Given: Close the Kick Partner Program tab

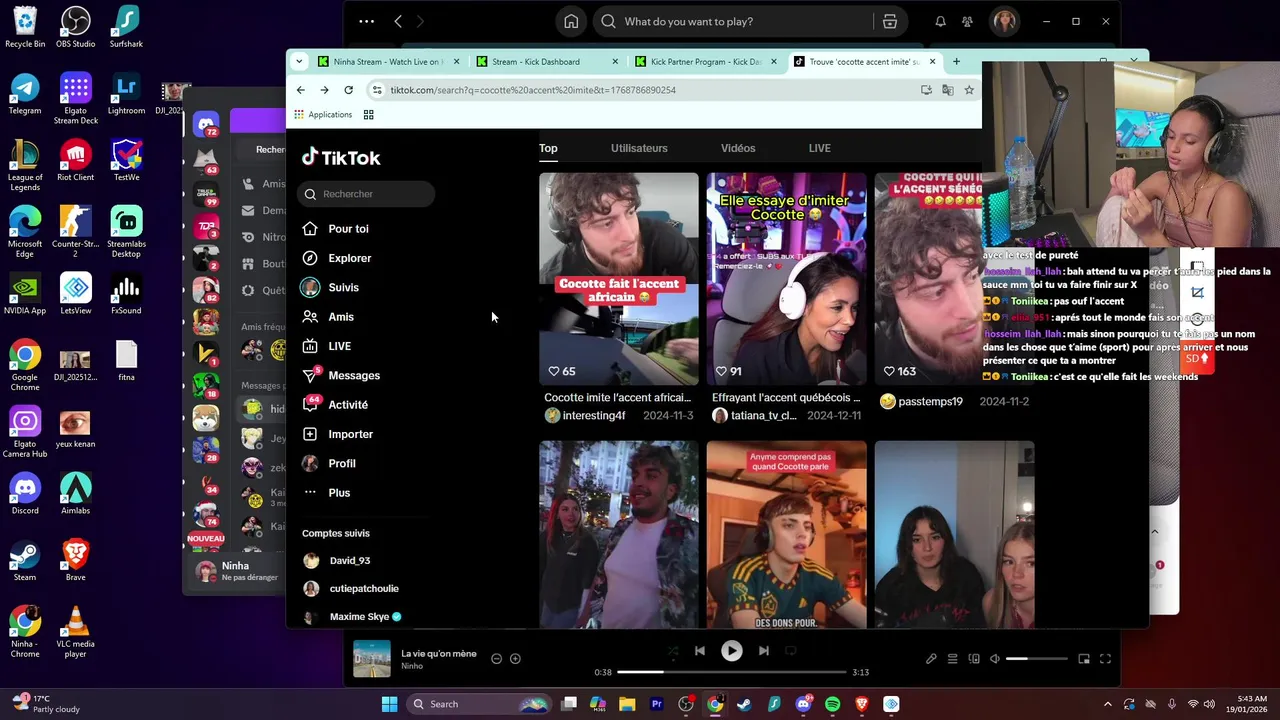Looking at the screenshot, I should coord(774,62).
